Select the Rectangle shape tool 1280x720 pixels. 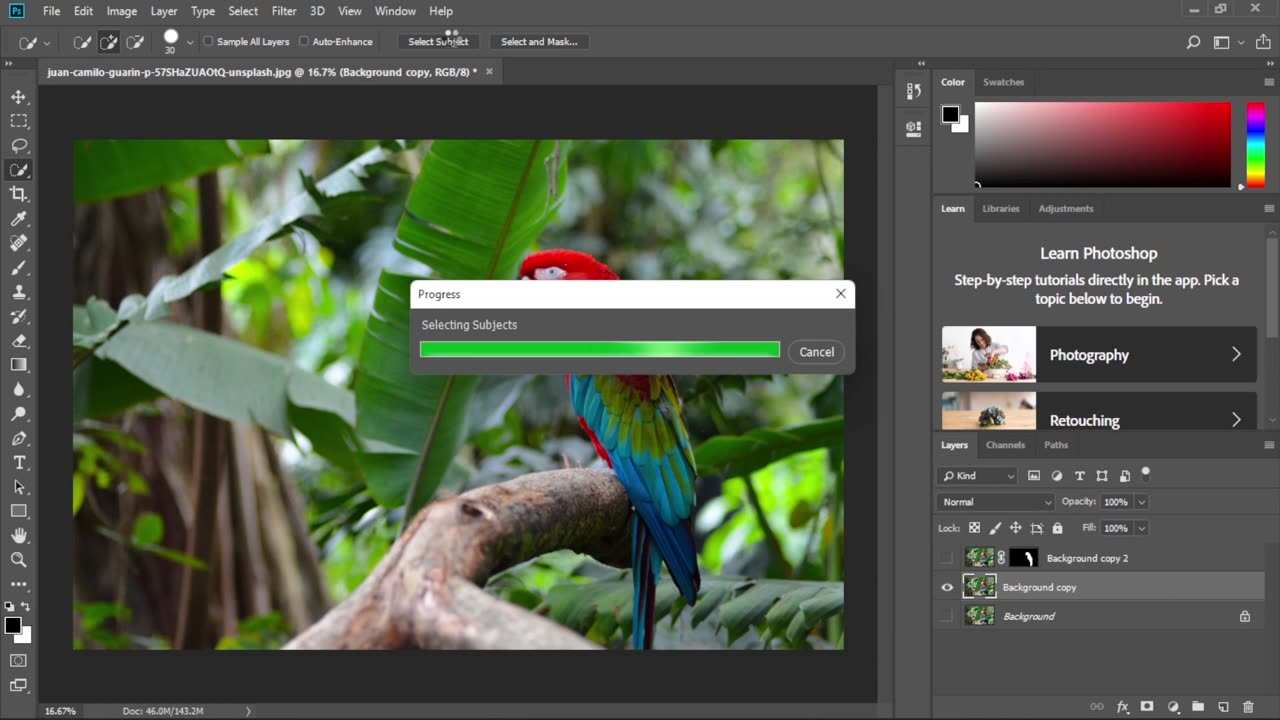pos(19,511)
